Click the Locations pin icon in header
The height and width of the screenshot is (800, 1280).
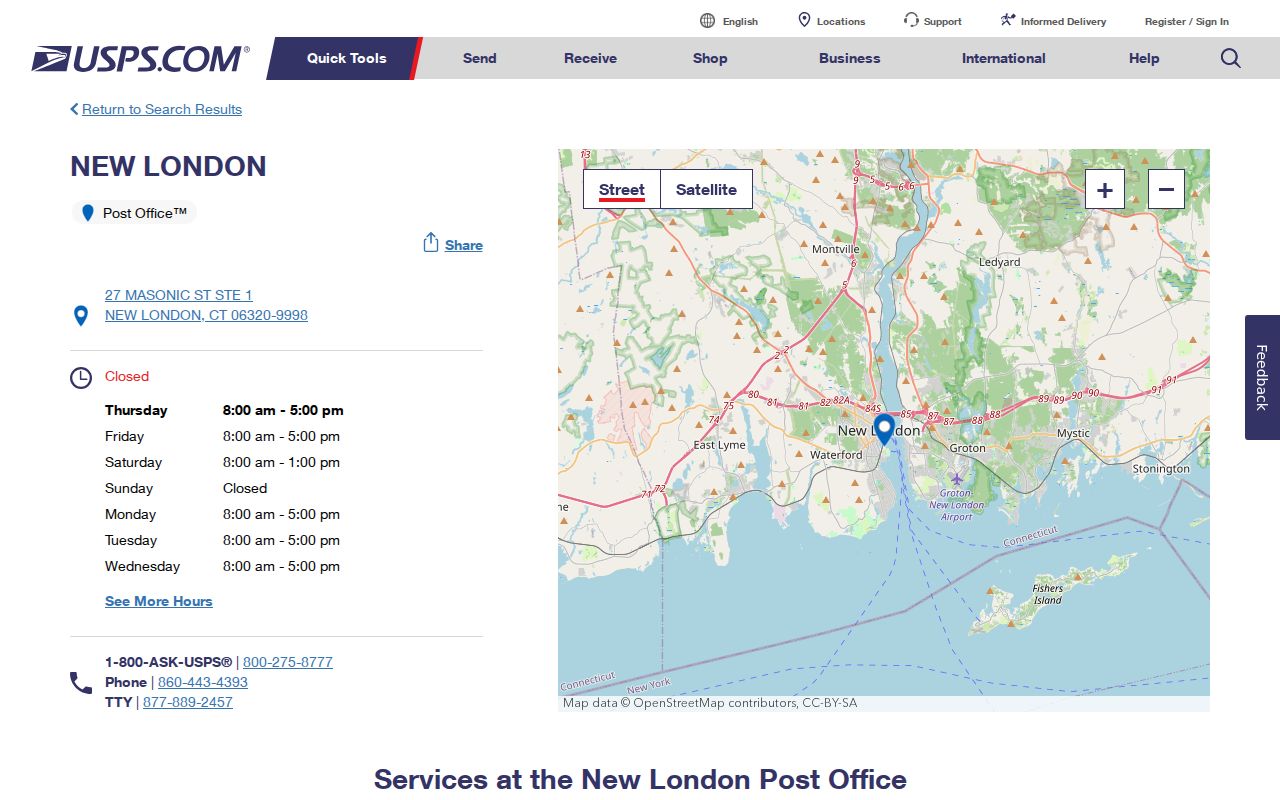point(804,20)
